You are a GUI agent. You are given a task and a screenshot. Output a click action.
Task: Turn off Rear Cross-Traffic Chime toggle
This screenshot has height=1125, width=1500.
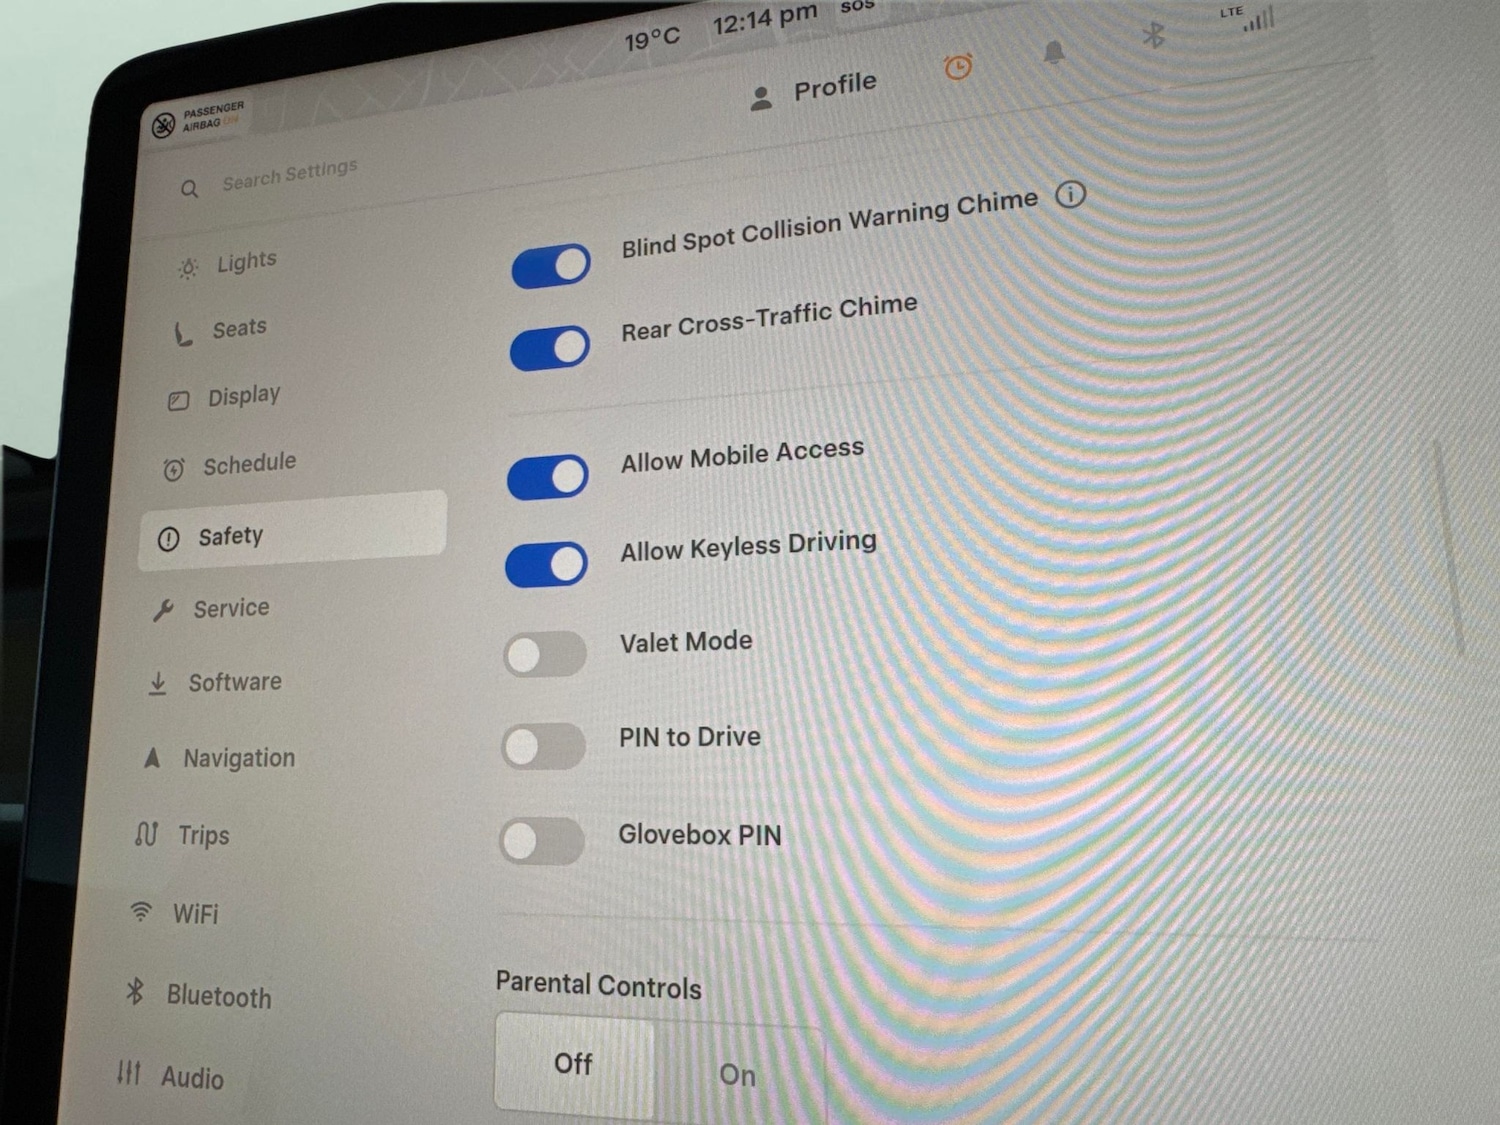[x=550, y=348]
